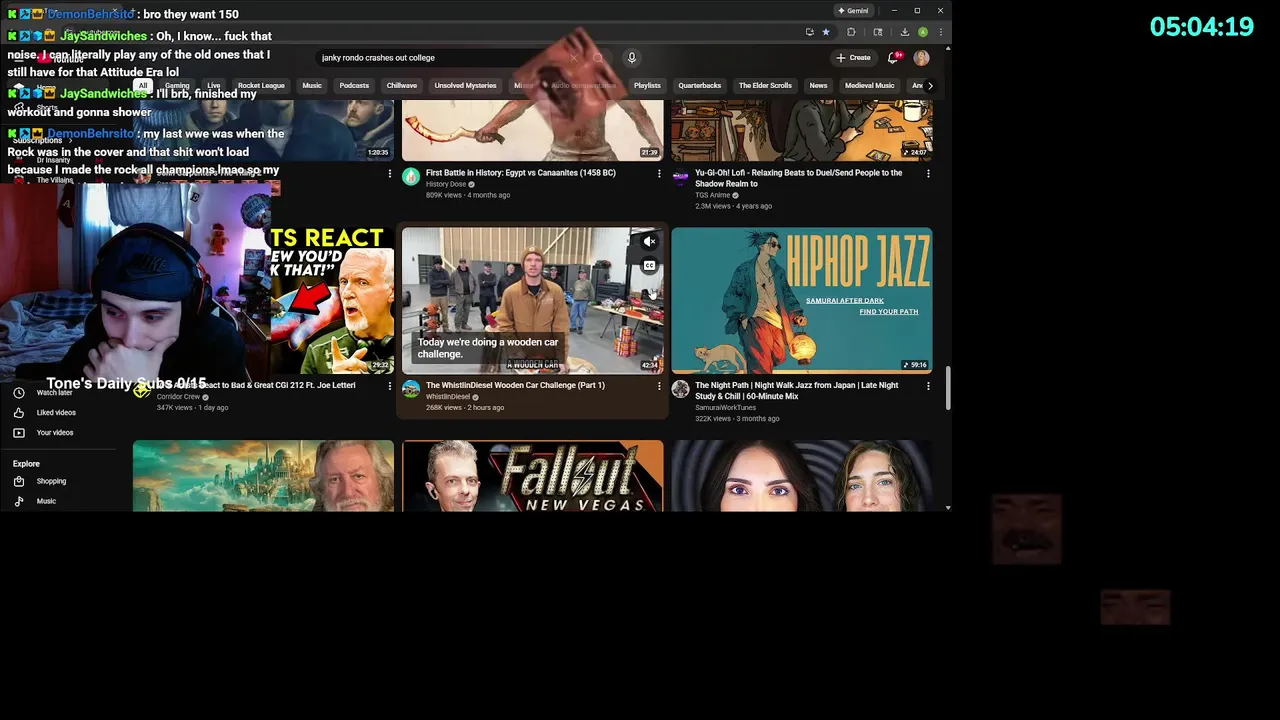
Task: Click into the YouTube search box
Action: click(445, 58)
